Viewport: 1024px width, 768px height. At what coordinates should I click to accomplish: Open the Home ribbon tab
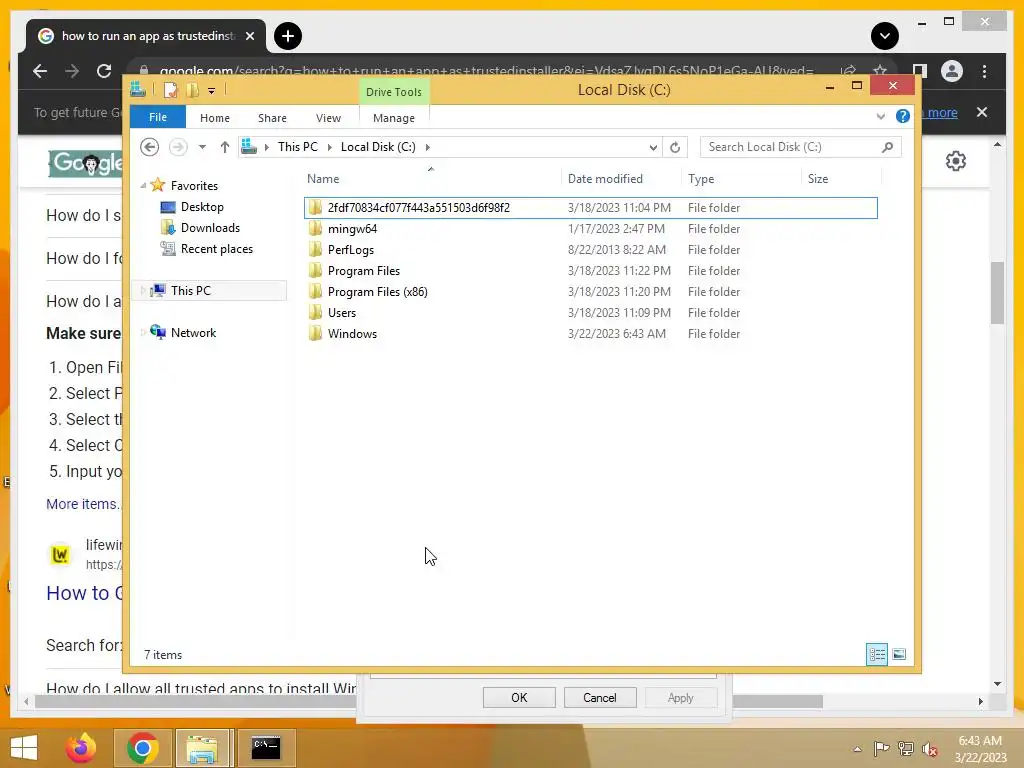215,118
